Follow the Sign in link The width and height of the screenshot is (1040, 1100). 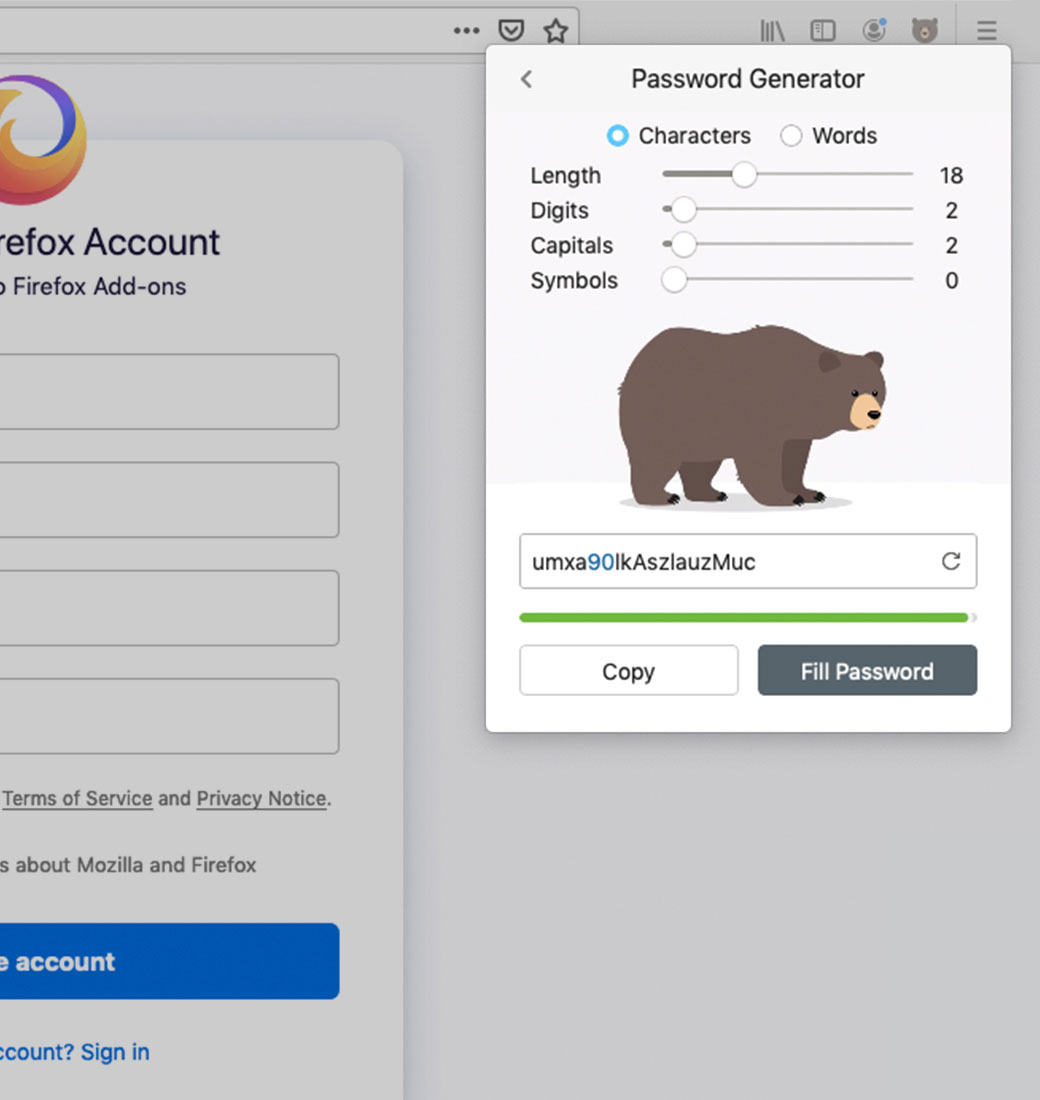(115, 1052)
